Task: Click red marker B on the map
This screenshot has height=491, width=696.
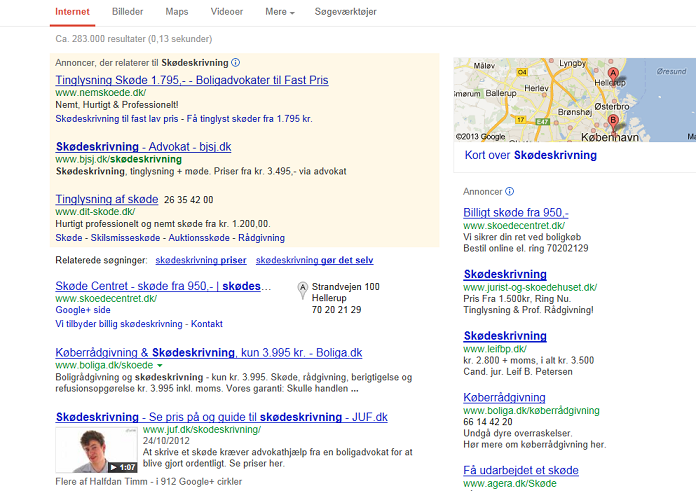Action: click(x=613, y=122)
